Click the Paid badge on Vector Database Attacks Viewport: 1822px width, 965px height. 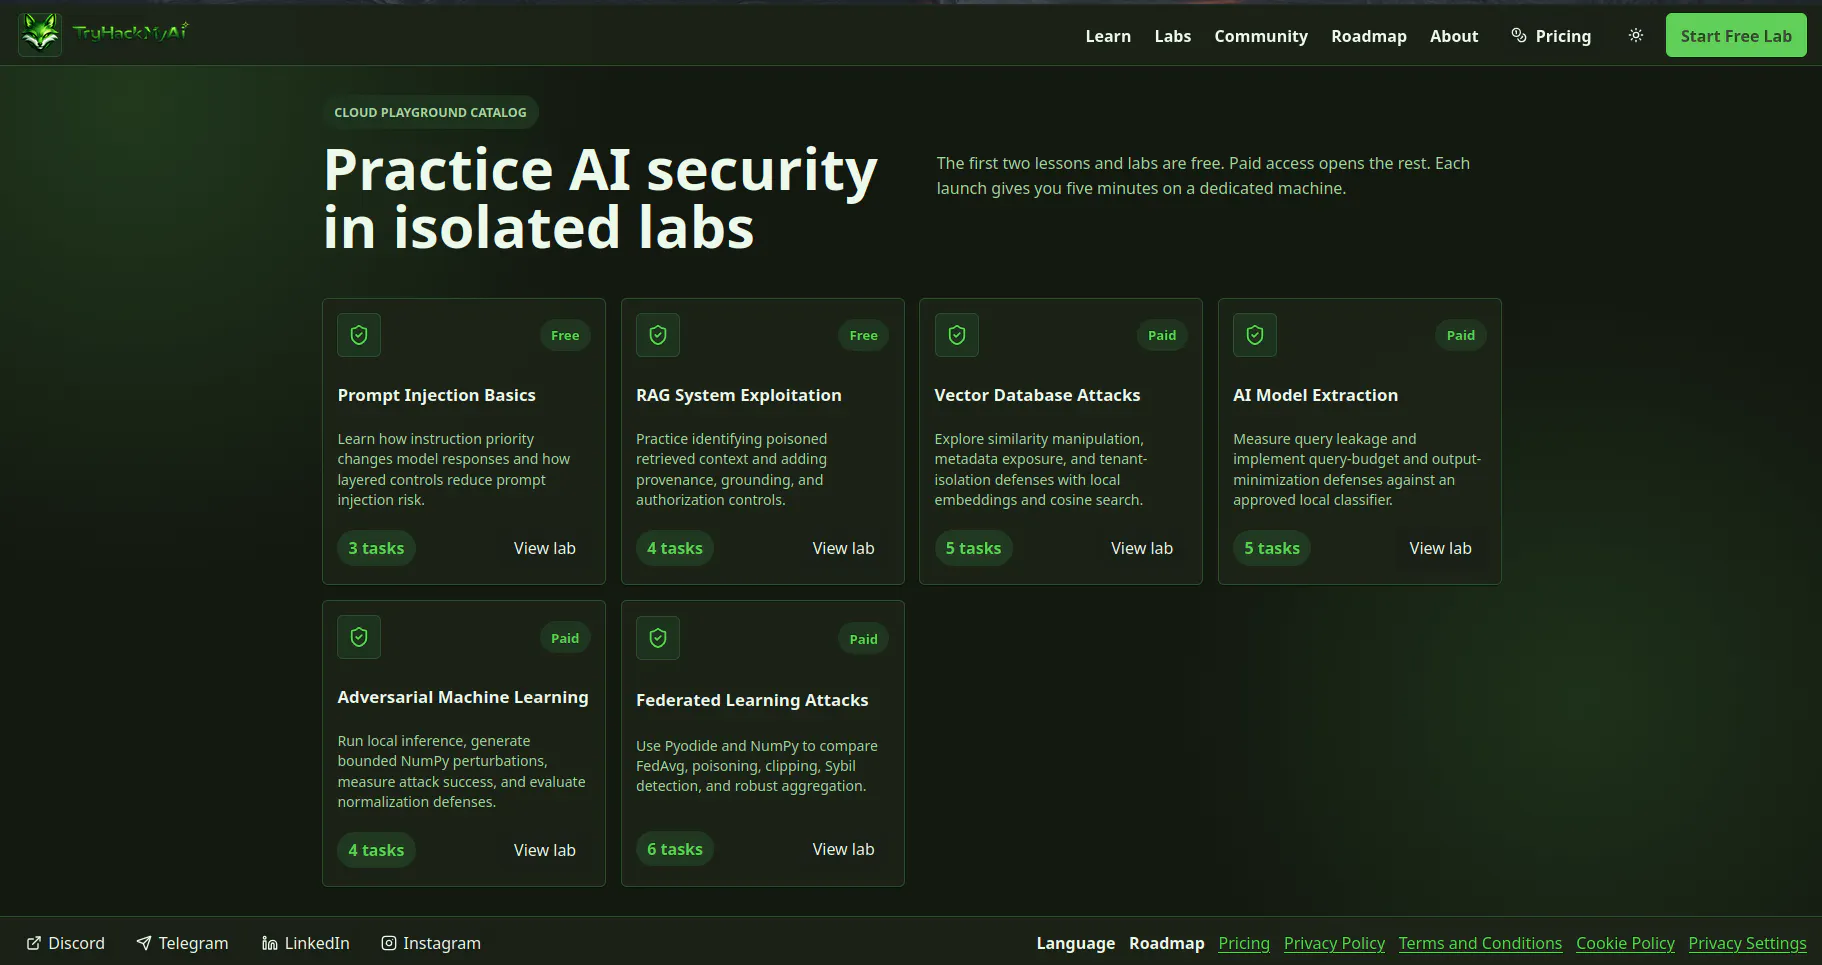coord(1162,335)
